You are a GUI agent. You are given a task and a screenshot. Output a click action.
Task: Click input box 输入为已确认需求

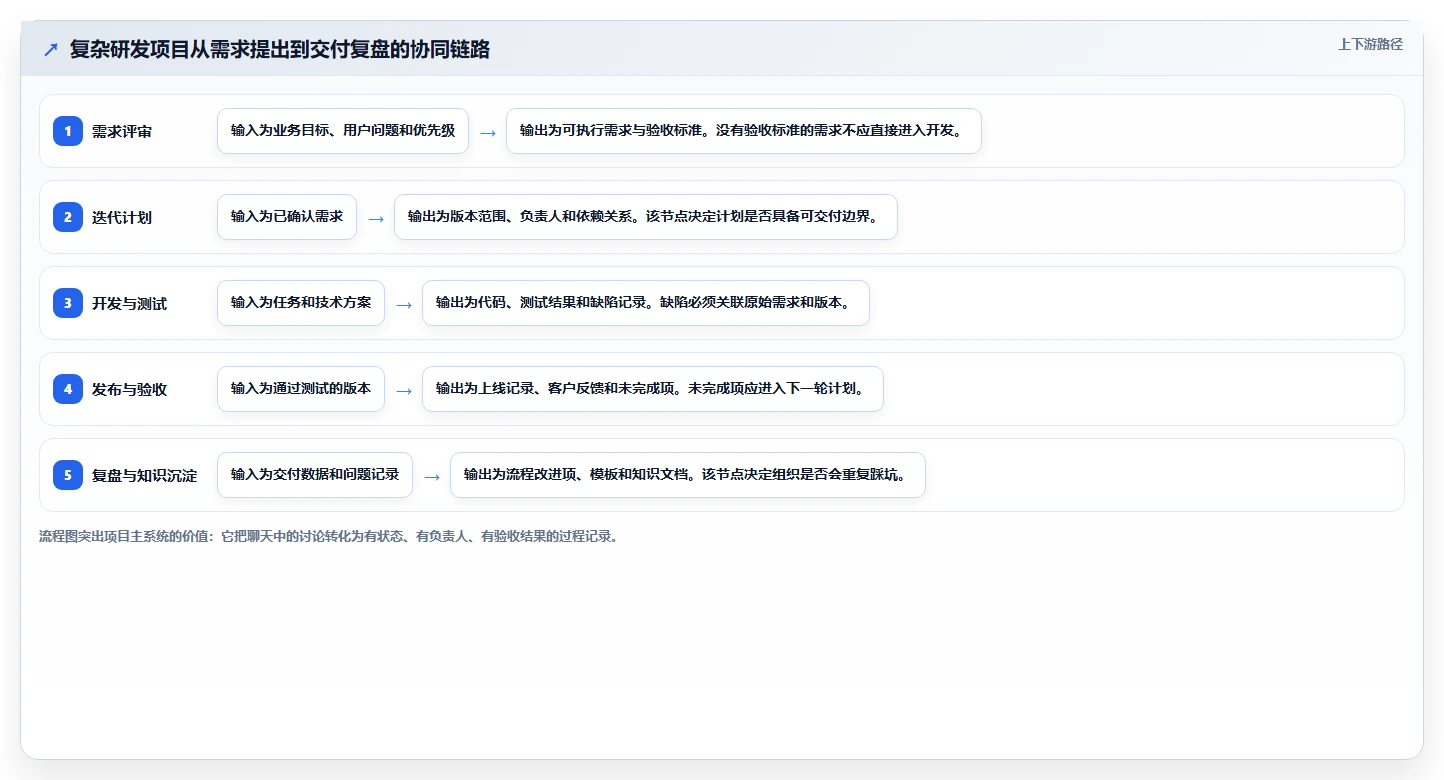[x=287, y=217]
